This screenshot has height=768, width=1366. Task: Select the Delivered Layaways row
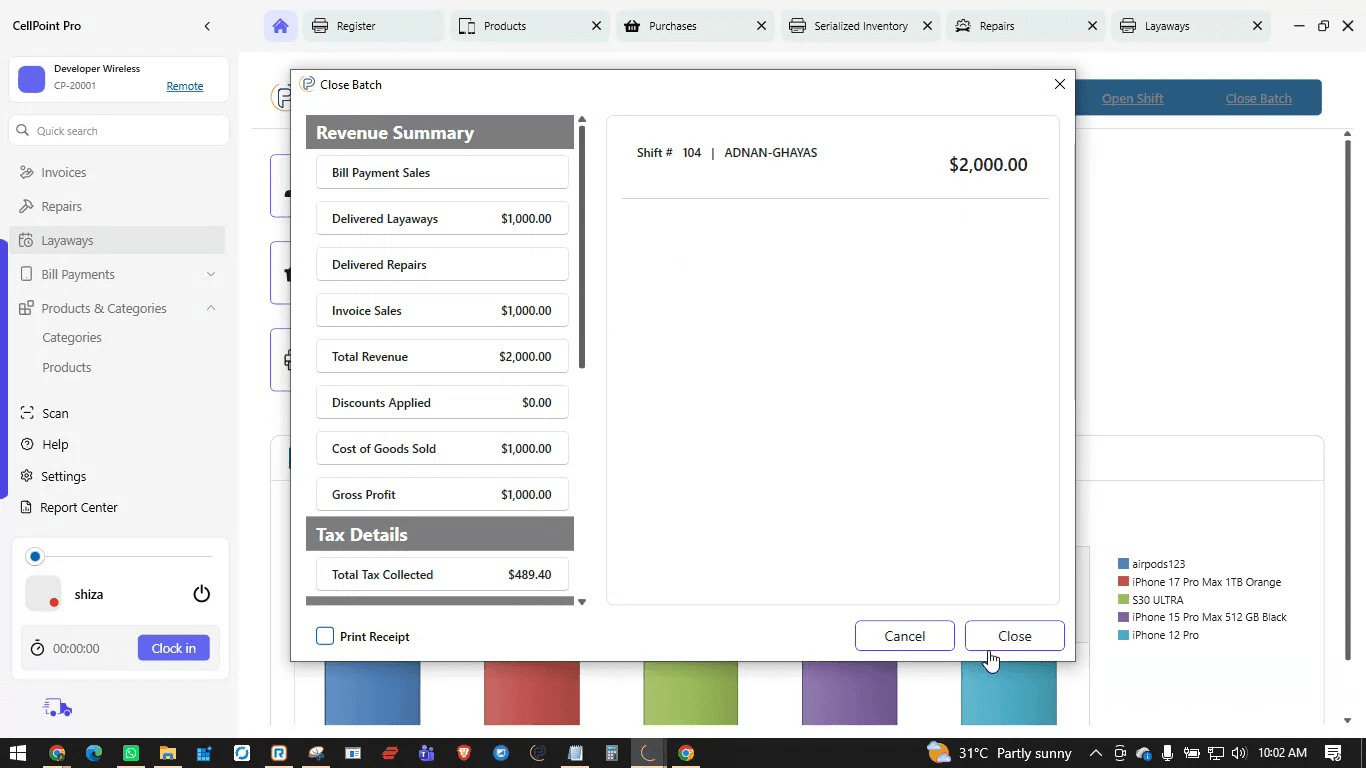pyautogui.click(x=442, y=219)
